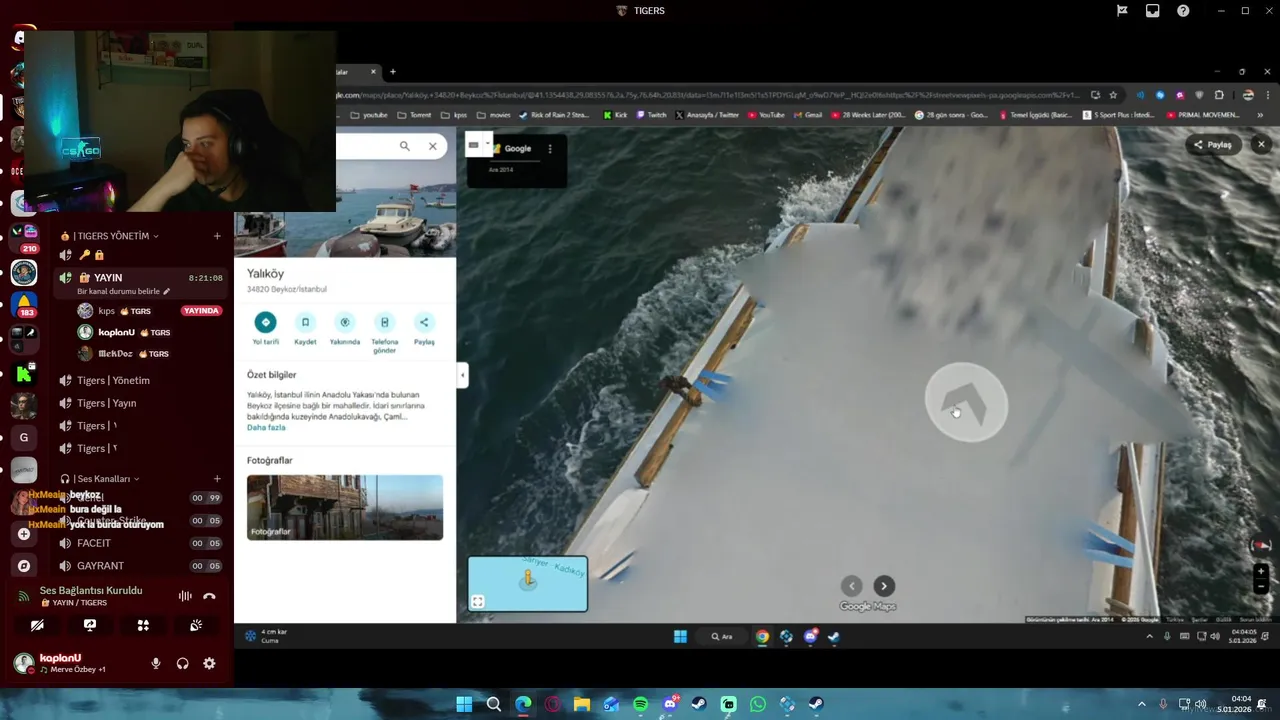Save the place with Kaydet
This screenshot has width=1280, height=720.
[305, 322]
